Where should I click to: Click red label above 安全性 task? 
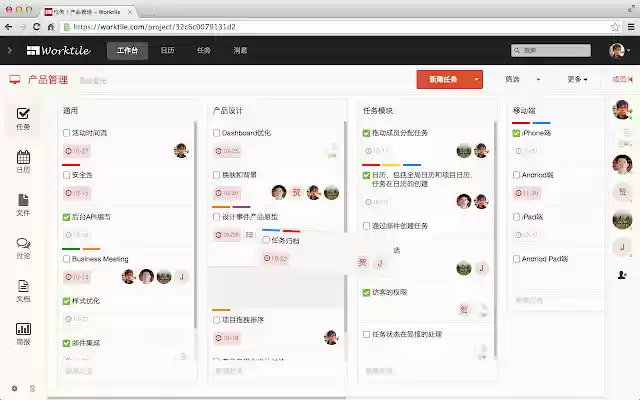coord(71,165)
